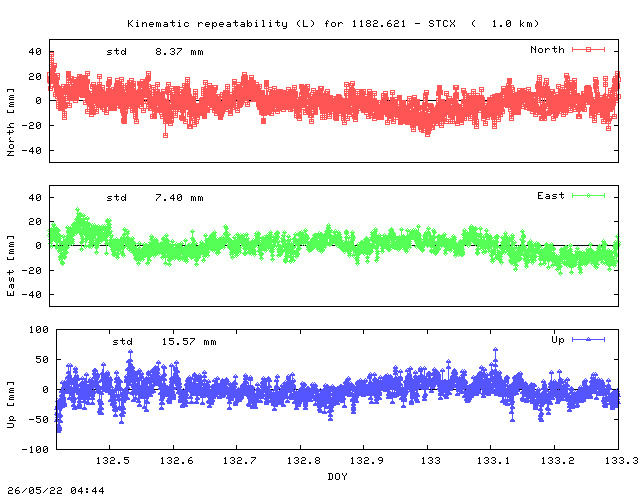Click the x-axis tick label '133.2'
This screenshot has height=496, width=640.
pyautogui.click(x=558, y=461)
